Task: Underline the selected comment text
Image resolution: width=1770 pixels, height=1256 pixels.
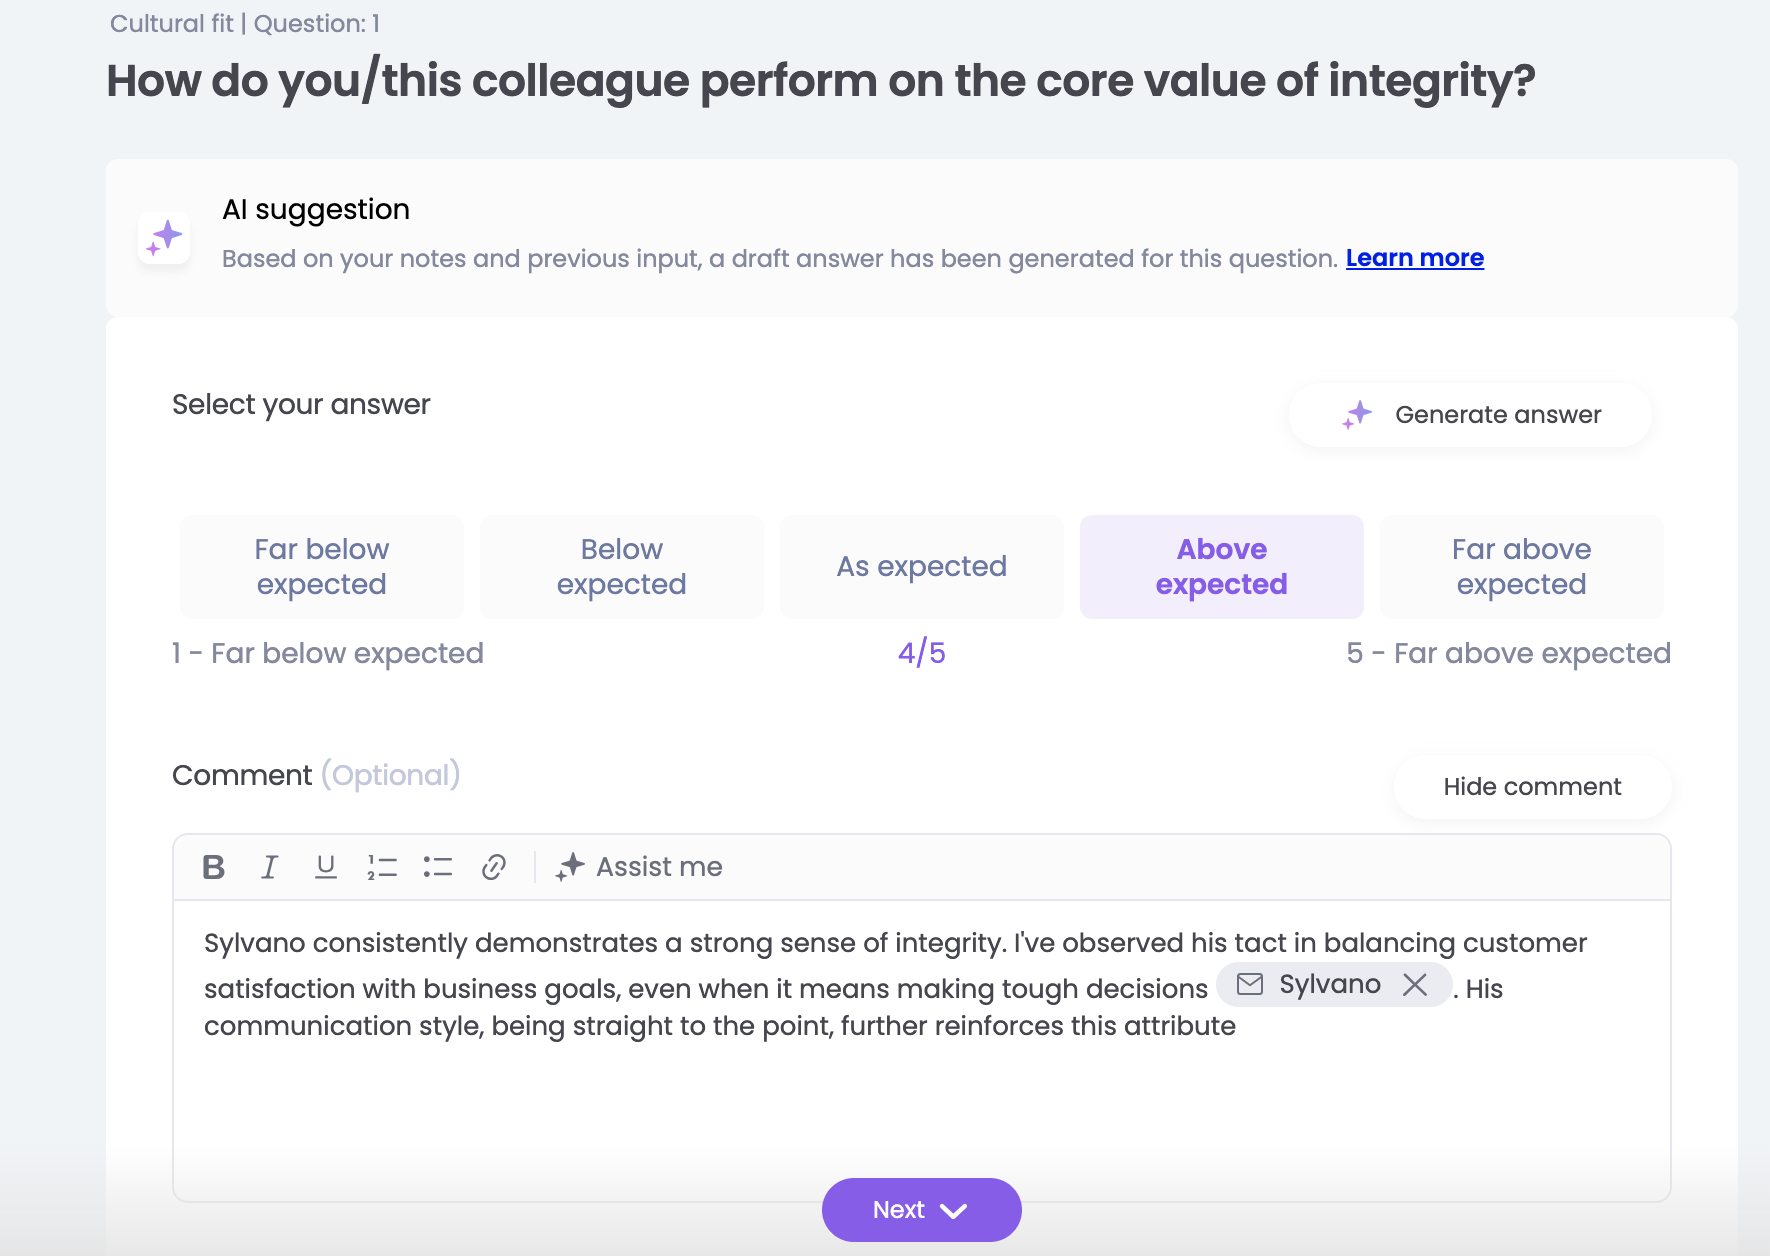Action: (x=325, y=867)
